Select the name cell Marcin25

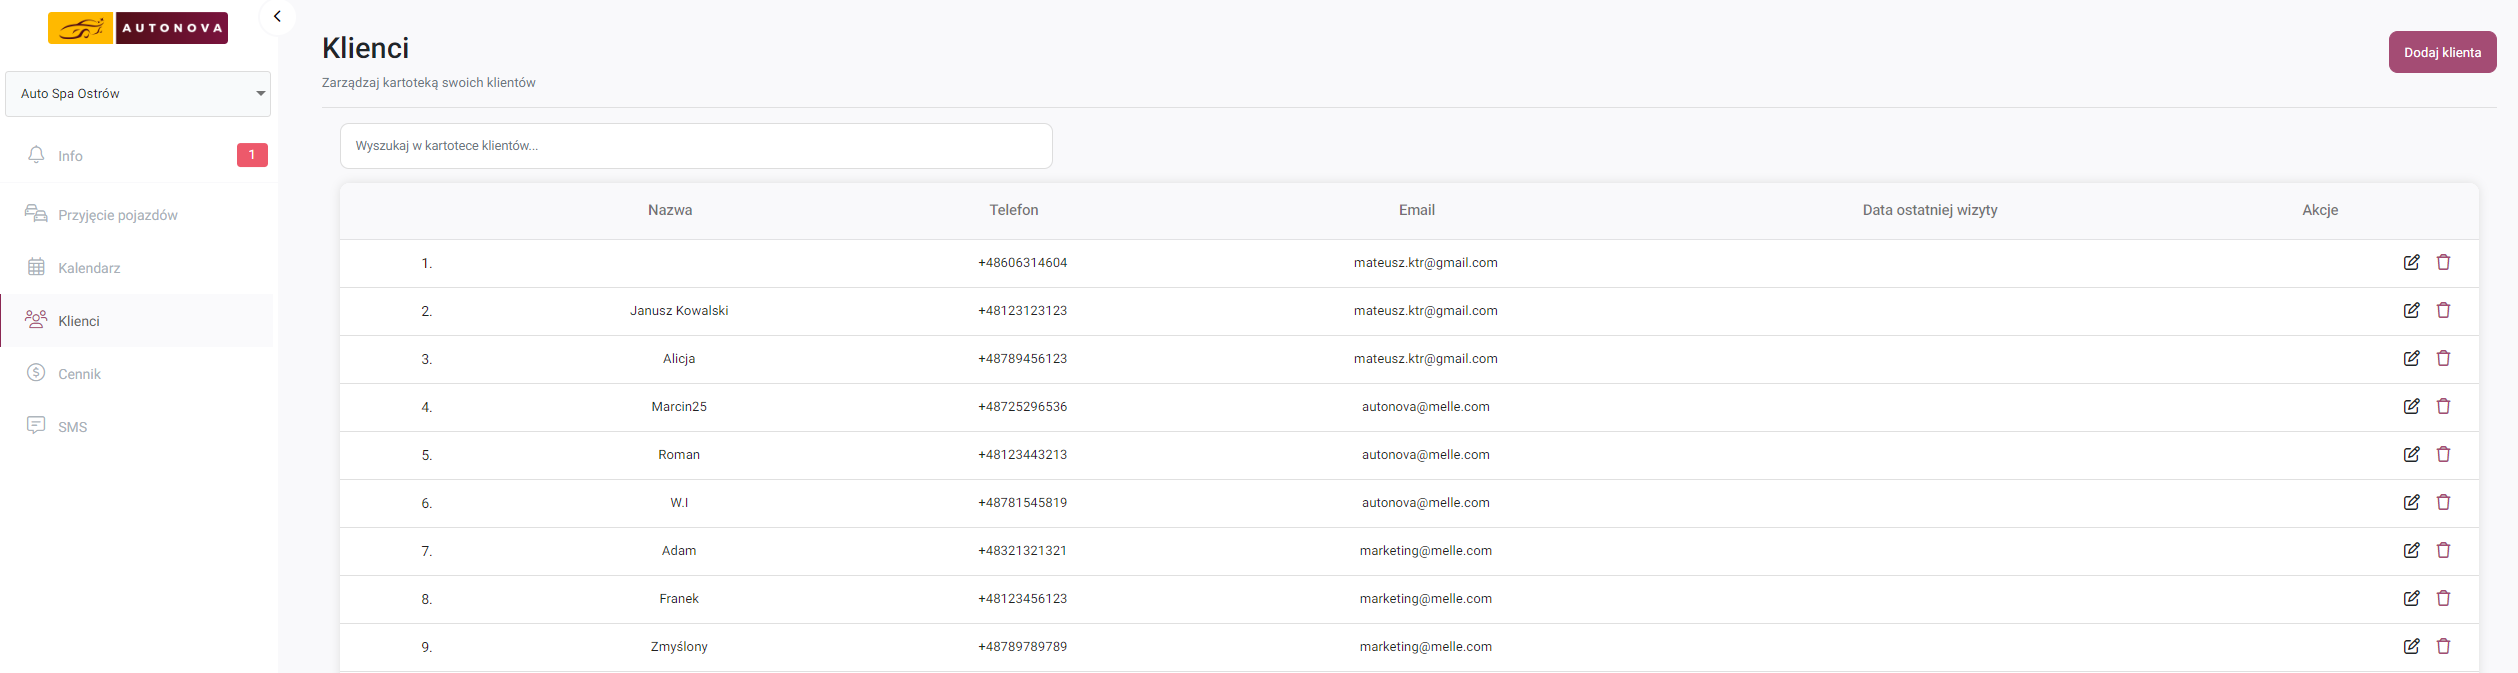pos(679,407)
